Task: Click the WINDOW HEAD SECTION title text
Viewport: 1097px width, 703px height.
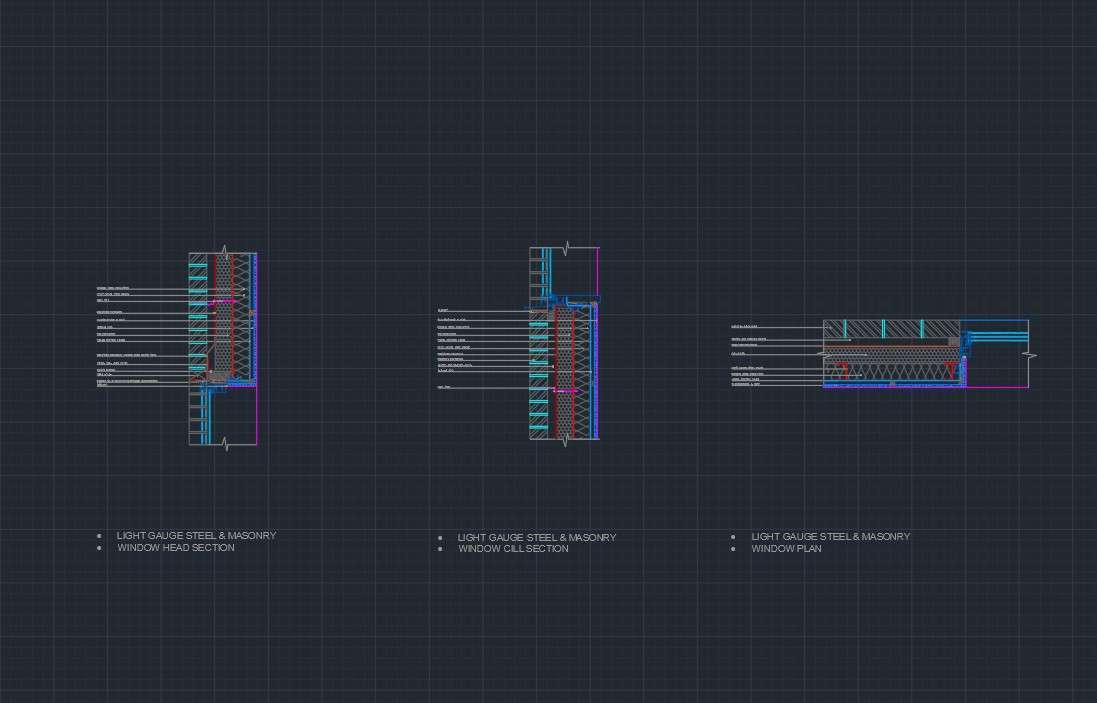Action: [176, 548]
